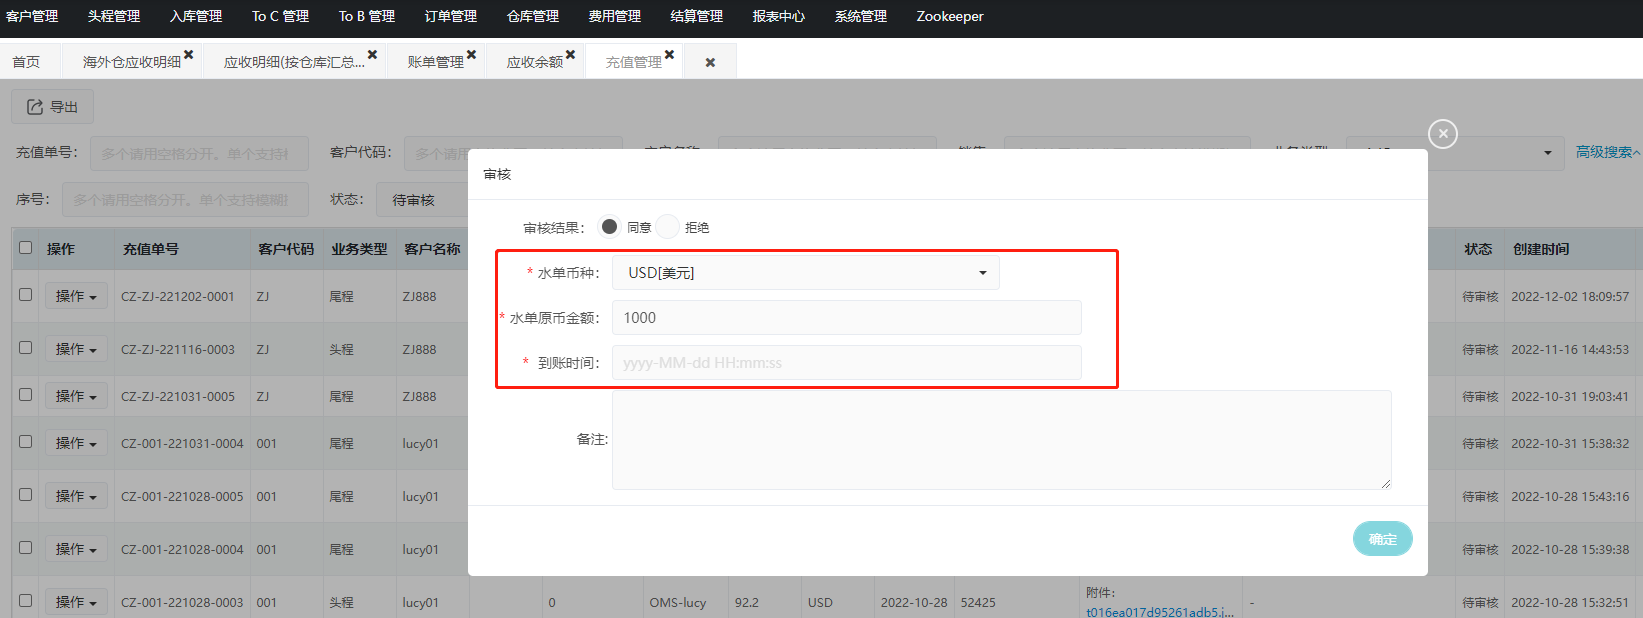Open the attachment link t016ea017d95261adb5
The image size is (1643, 618).
1160,612
